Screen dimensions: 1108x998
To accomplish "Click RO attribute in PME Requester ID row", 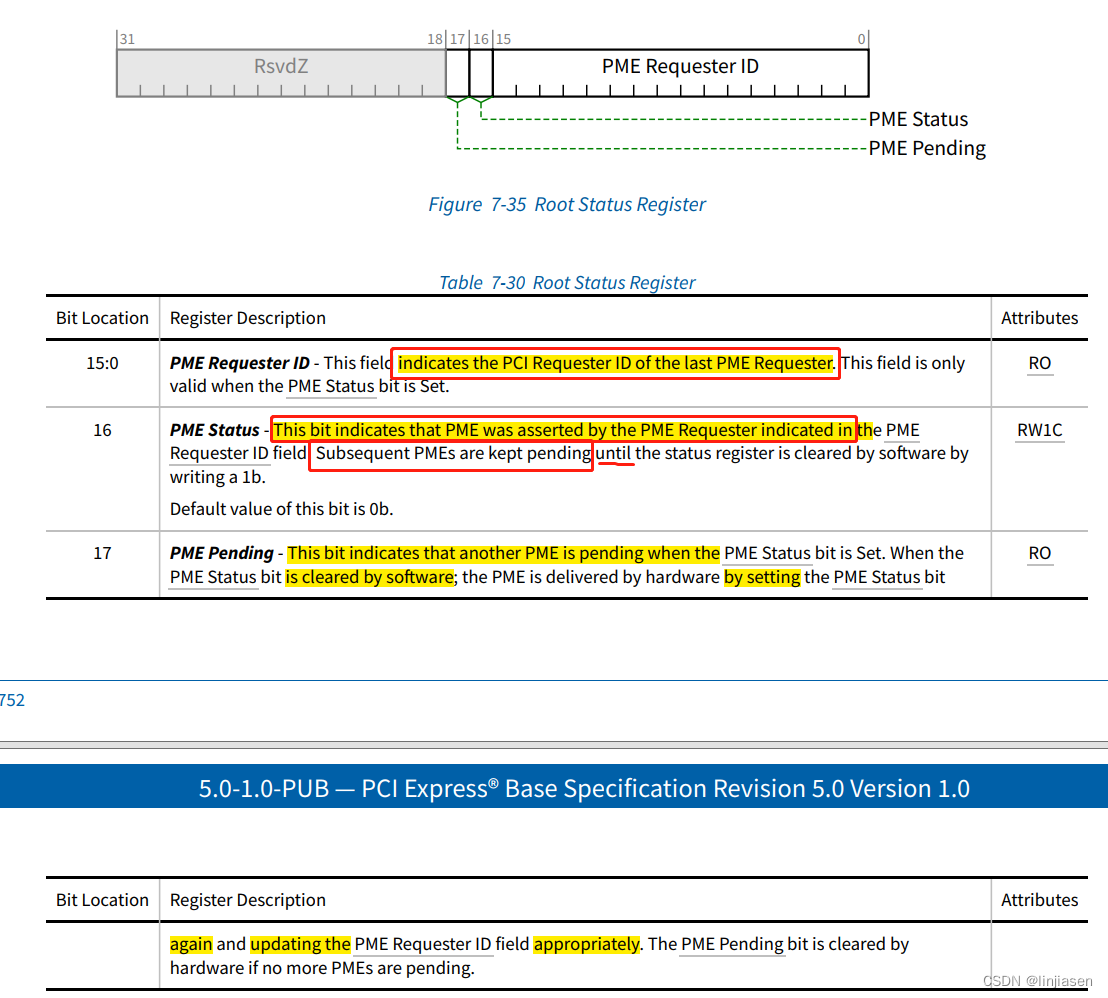I will coord(1039,363).
